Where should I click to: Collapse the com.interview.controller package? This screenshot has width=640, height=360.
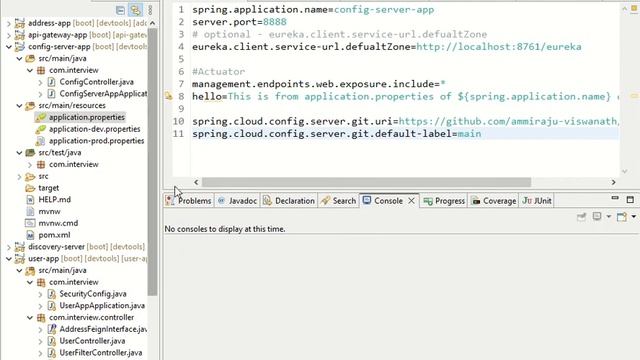[30, 318]
